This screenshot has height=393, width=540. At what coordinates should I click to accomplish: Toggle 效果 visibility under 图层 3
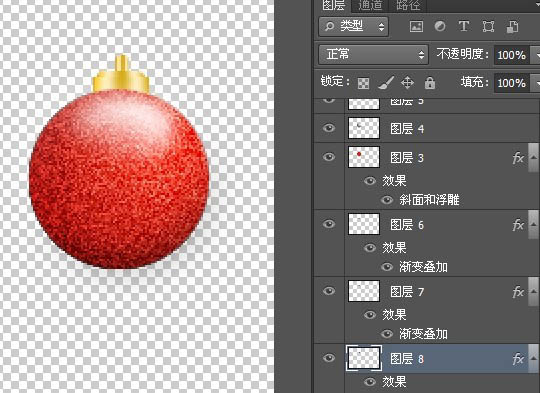[x=370, y=181]
